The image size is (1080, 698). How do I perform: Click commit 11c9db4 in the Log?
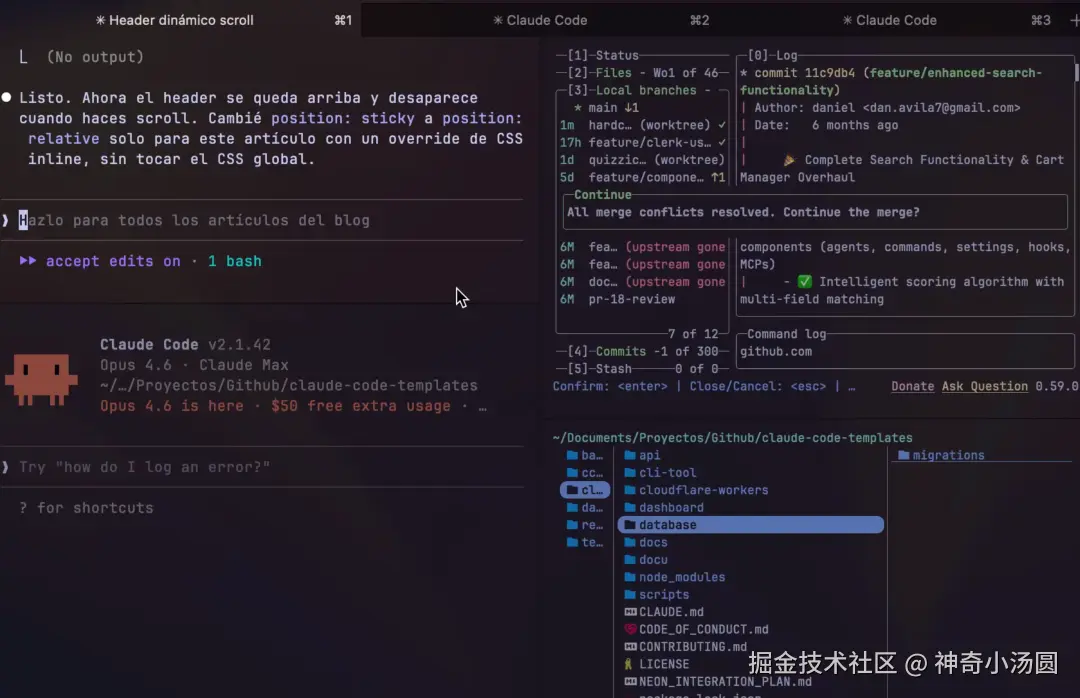pos(804,72)
